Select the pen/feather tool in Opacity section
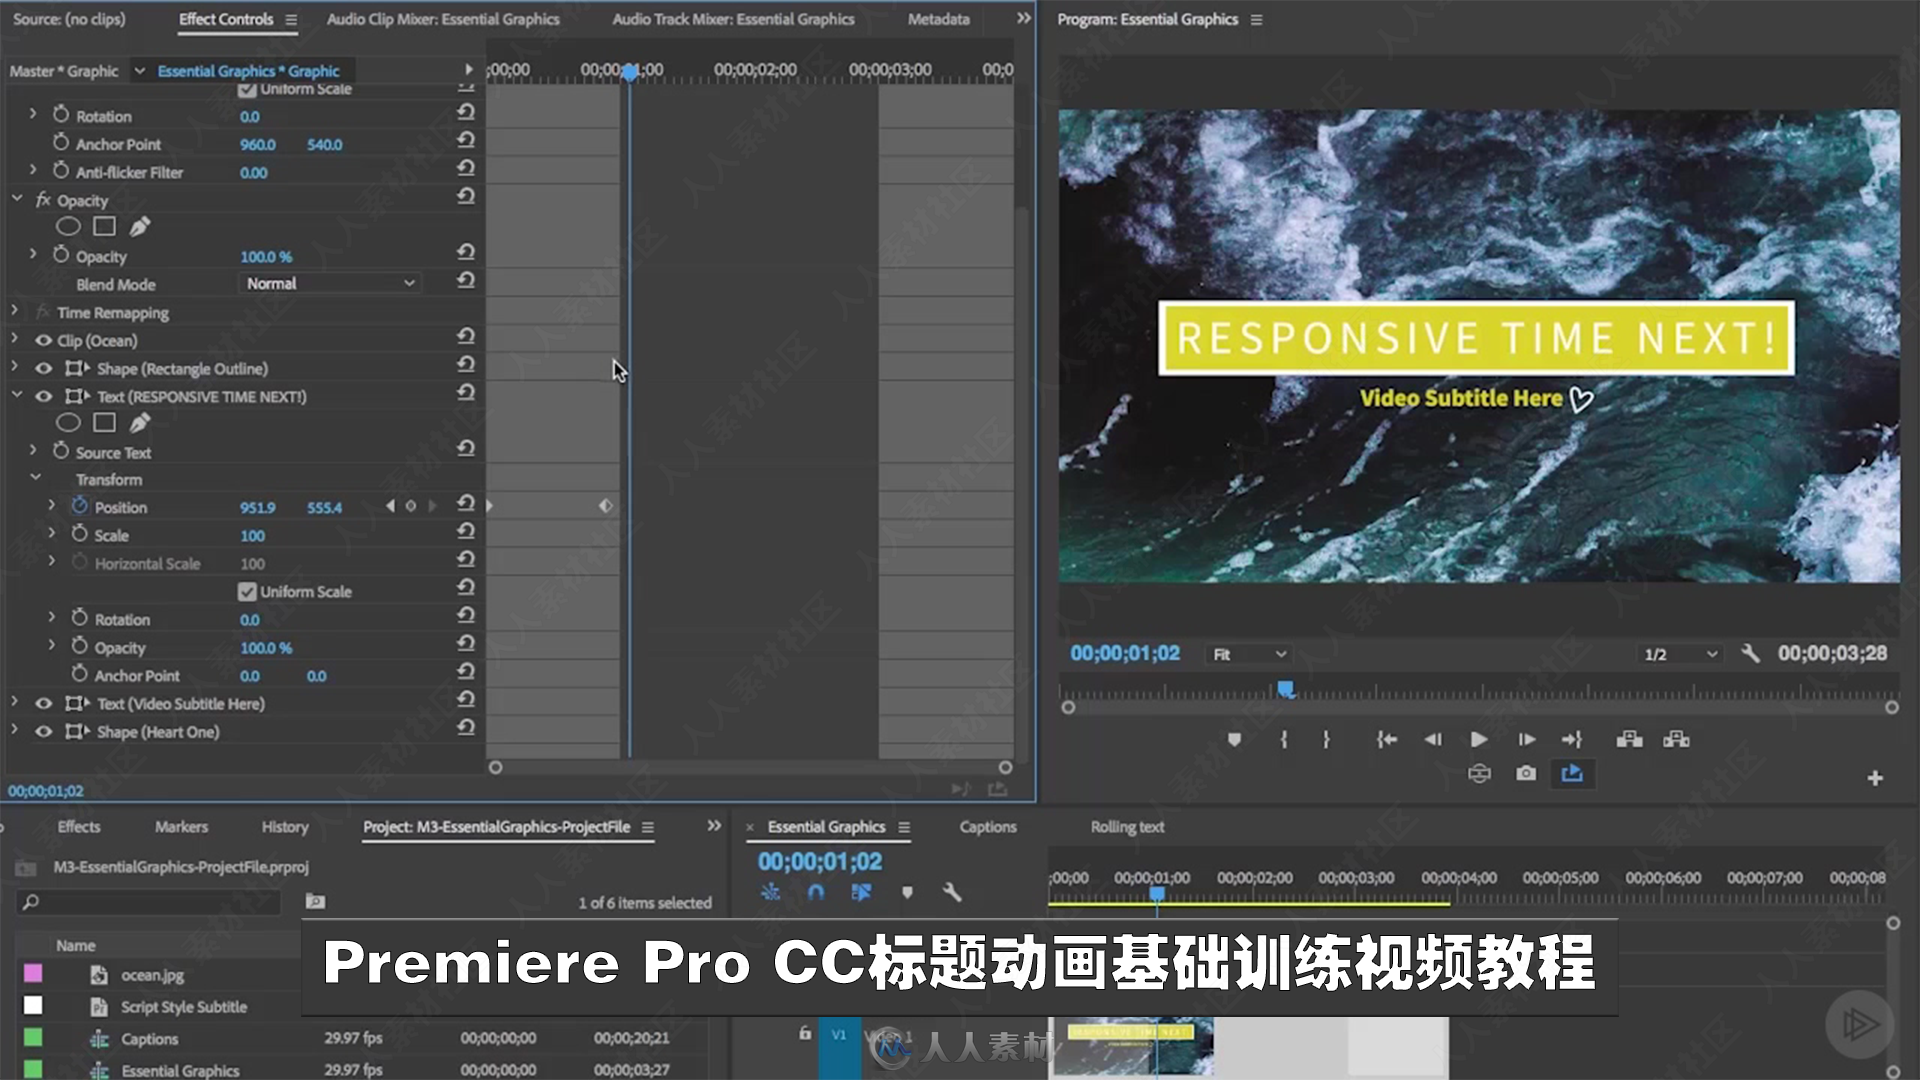1920x1080 pixels. [x=141, y=227]
